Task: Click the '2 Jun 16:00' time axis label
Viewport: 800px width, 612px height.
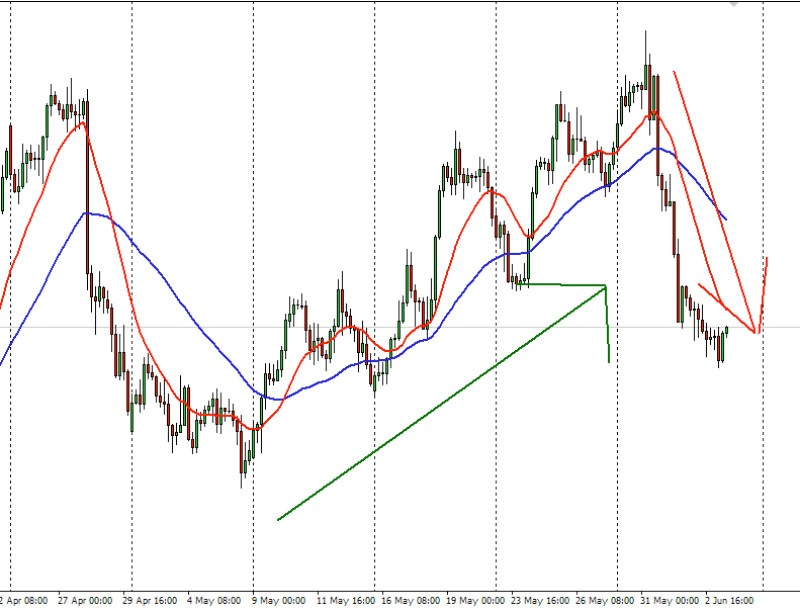Action: click(730, 601)
